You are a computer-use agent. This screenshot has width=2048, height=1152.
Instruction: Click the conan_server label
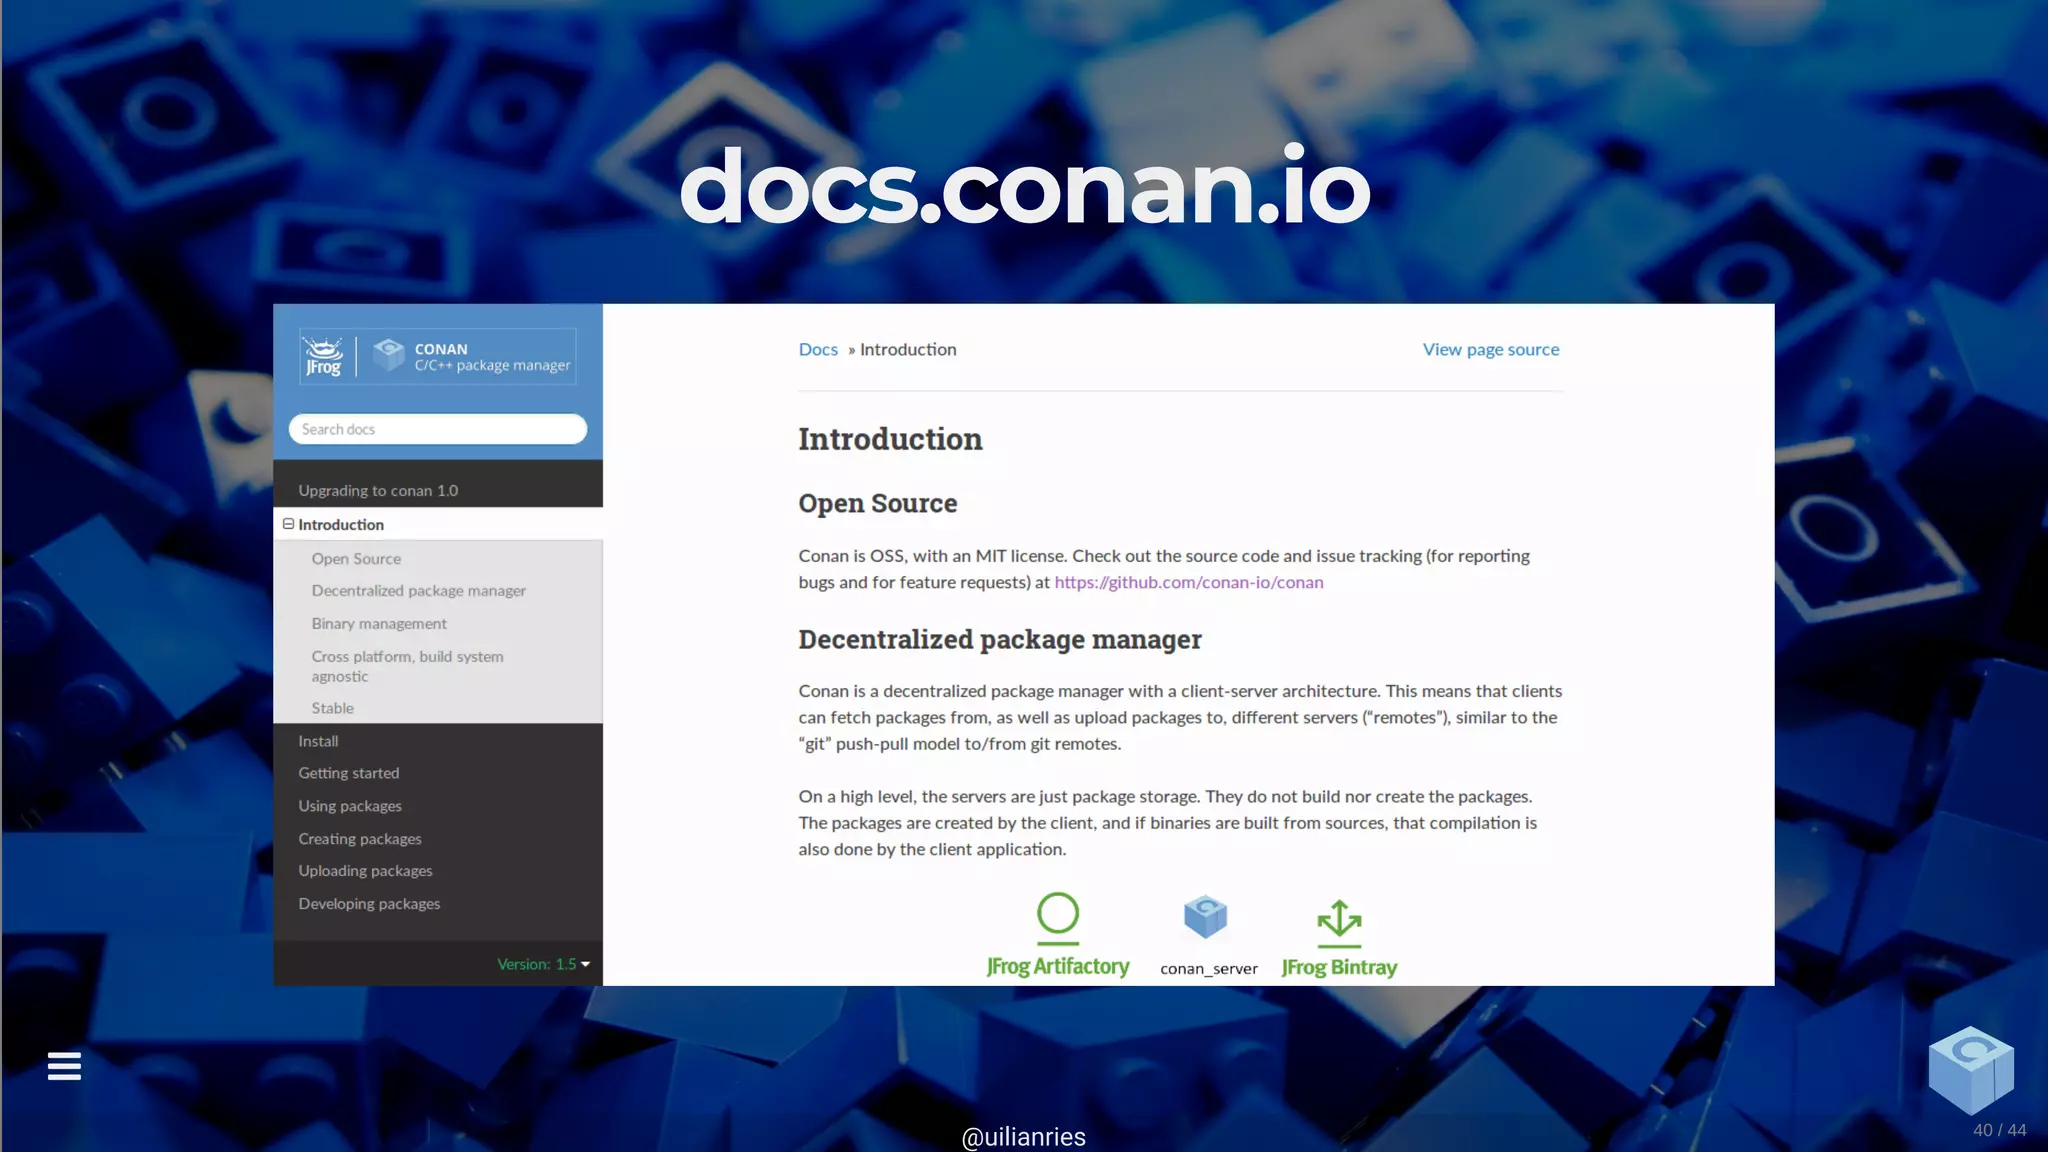tap(1208, 969)
